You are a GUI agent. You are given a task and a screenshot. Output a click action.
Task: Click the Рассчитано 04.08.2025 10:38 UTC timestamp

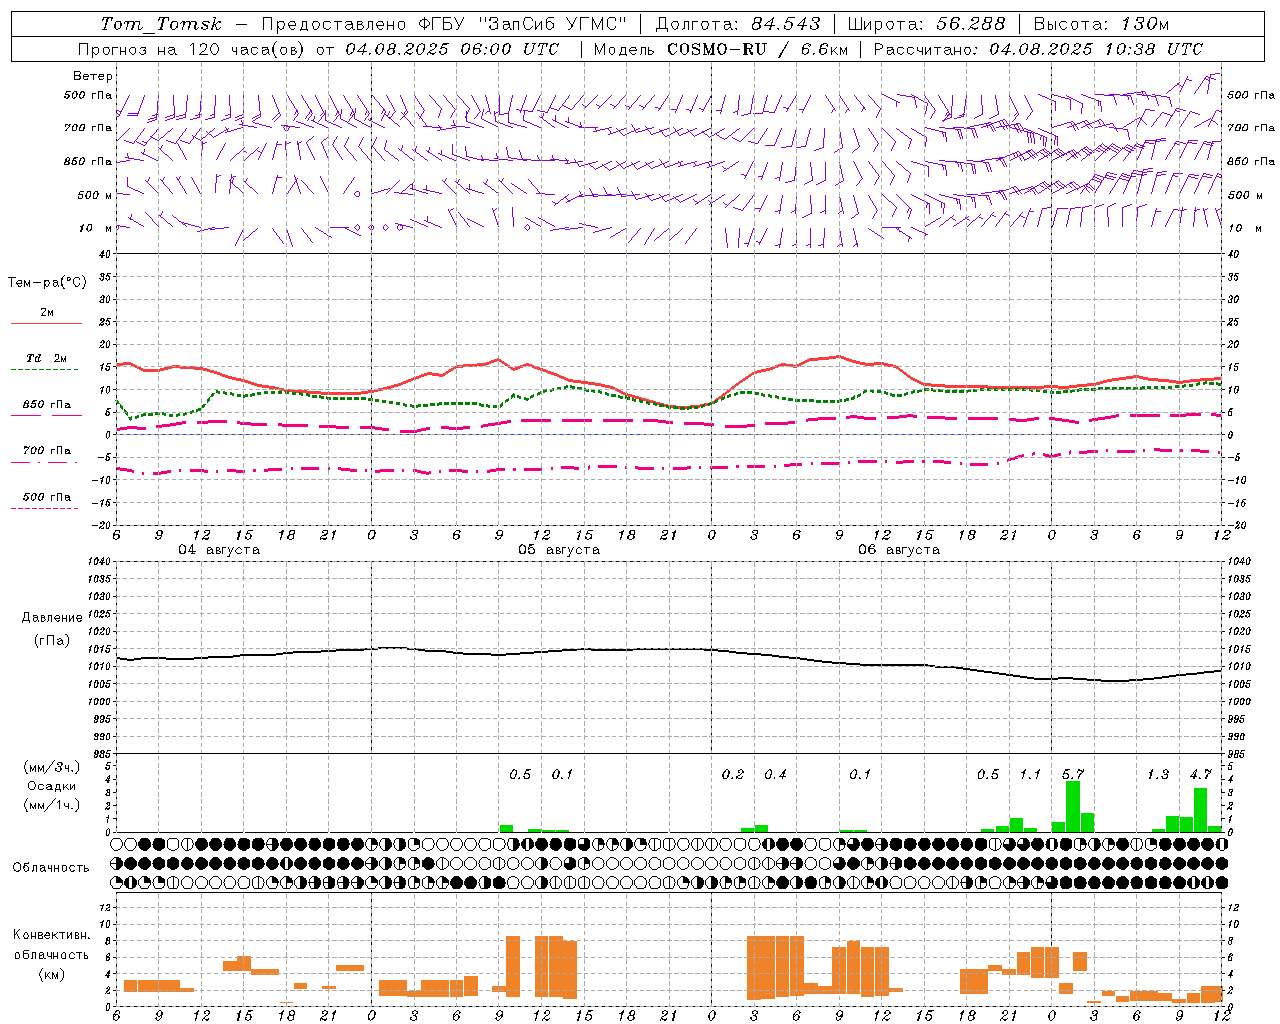[1038, 49]
